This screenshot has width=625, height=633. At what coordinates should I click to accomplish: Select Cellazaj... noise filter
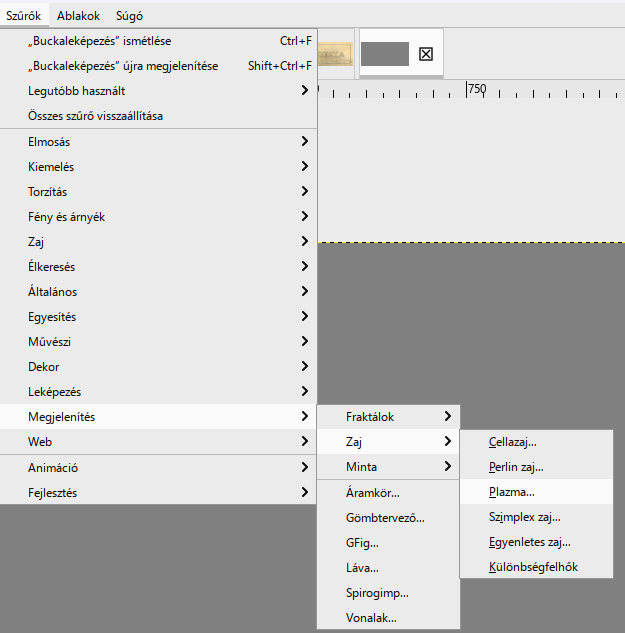coord(537,442)
